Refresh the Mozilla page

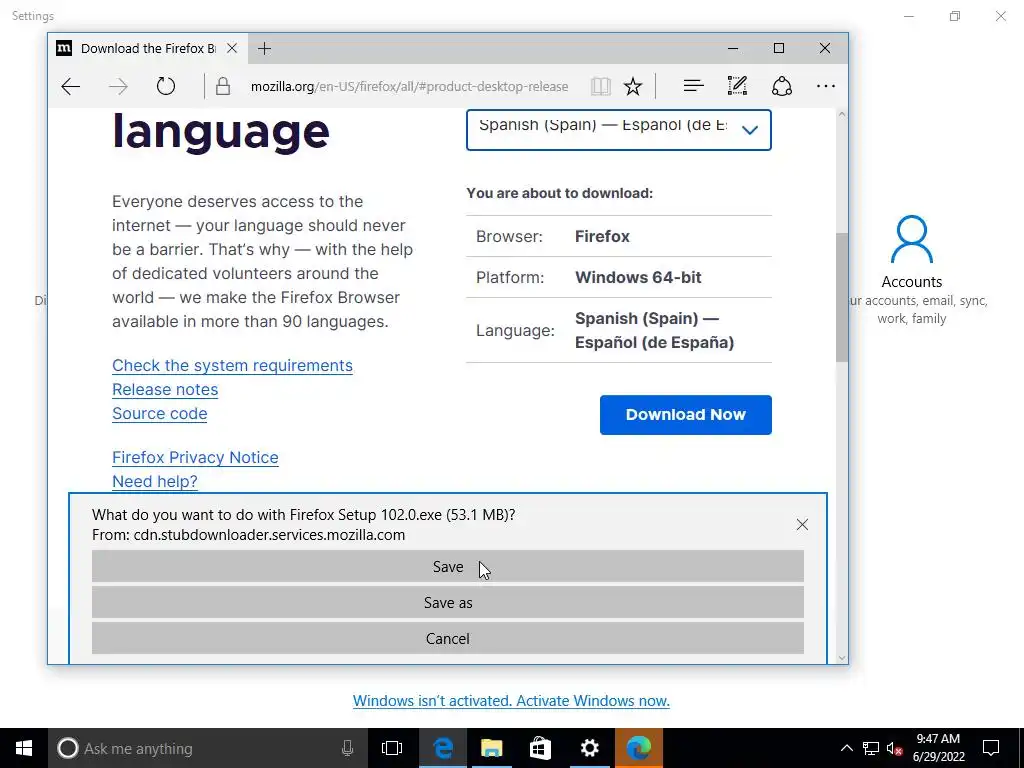tap(166, 86)
